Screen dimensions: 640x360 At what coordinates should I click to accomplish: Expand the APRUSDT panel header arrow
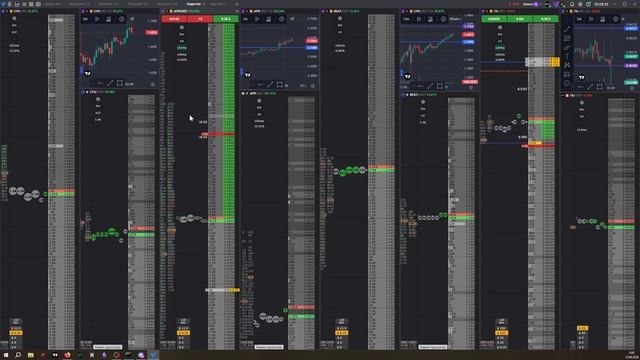pyautogui.click(x=167, y=11)
